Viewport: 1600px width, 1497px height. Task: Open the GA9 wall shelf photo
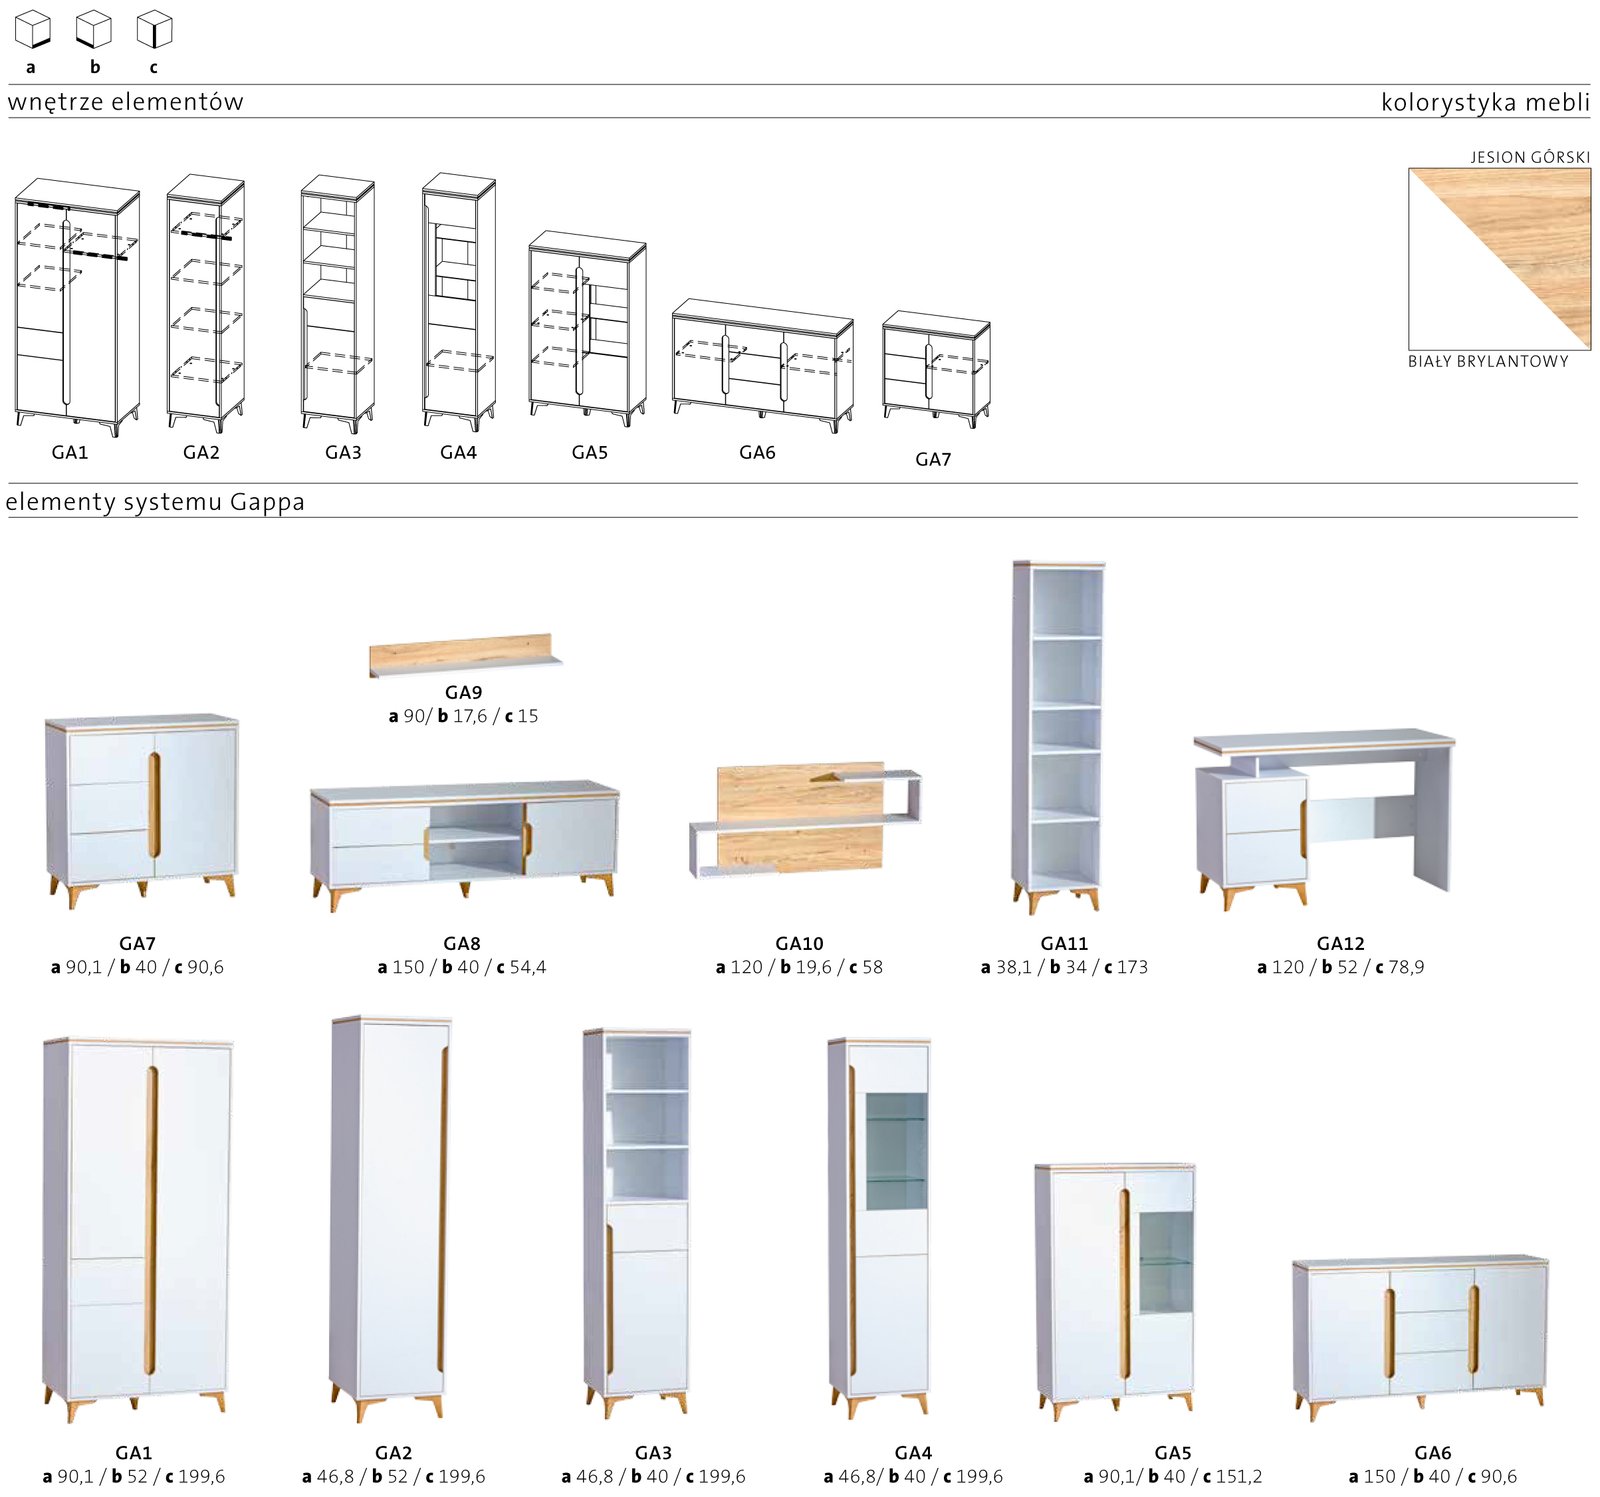pyautogui.click(x=464, y=655)
